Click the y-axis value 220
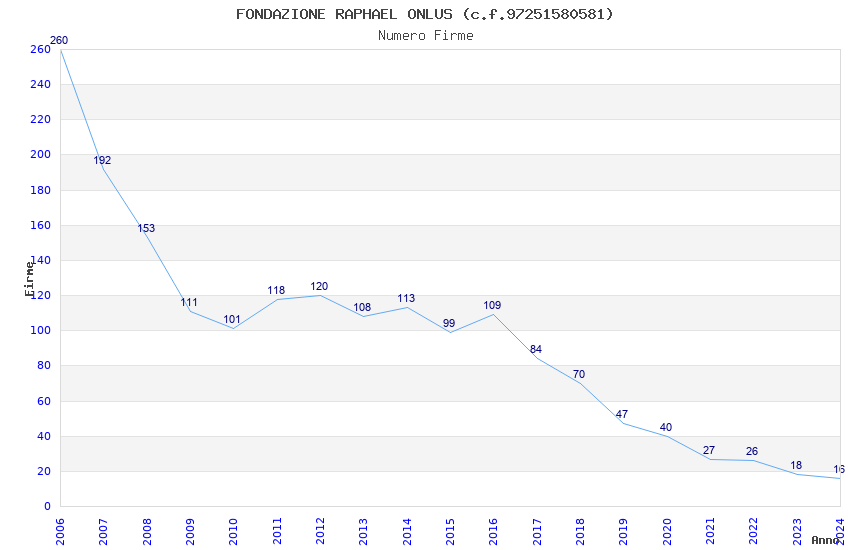850x550 pixels. point(41,119)
